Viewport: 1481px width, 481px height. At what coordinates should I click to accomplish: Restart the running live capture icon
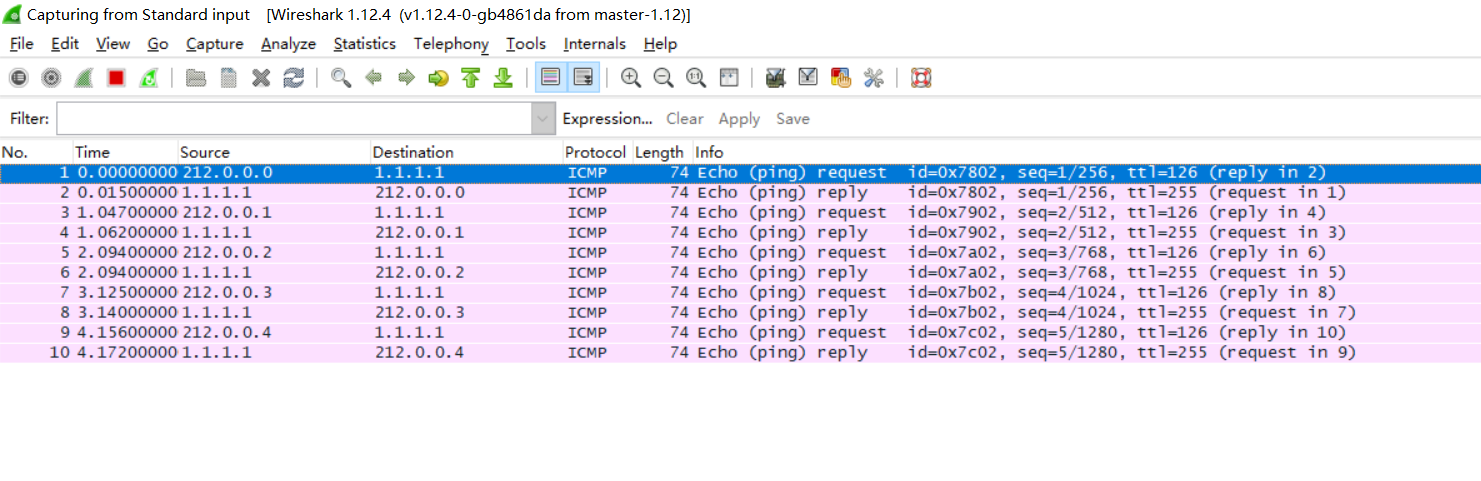(148, 78)
